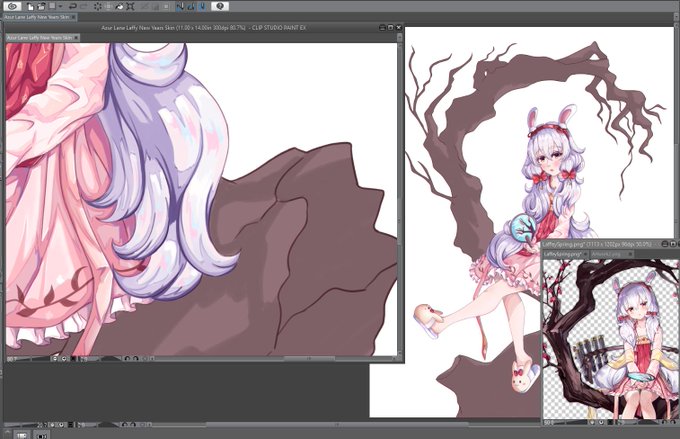Screen dimensions: 680x439
Task: Rotate left in the 80.7% window
Action: click(127, 359)
